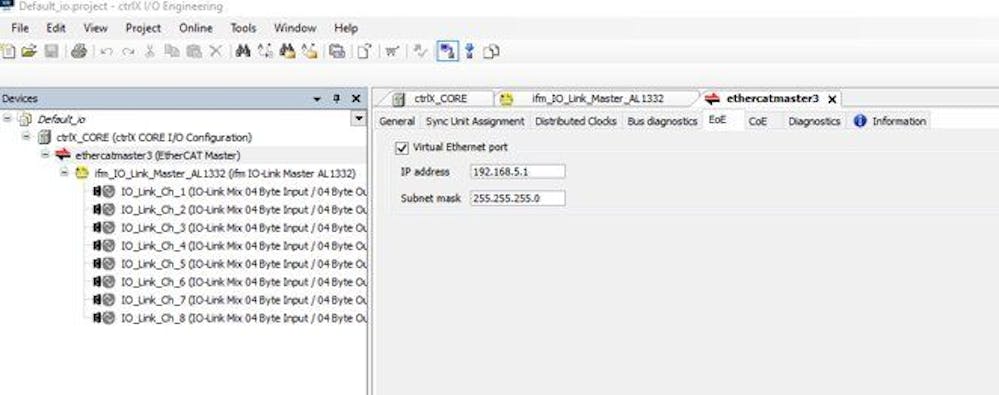Click the New file toolbar icon
Screen dimensions: 999x395
[8, 52]
